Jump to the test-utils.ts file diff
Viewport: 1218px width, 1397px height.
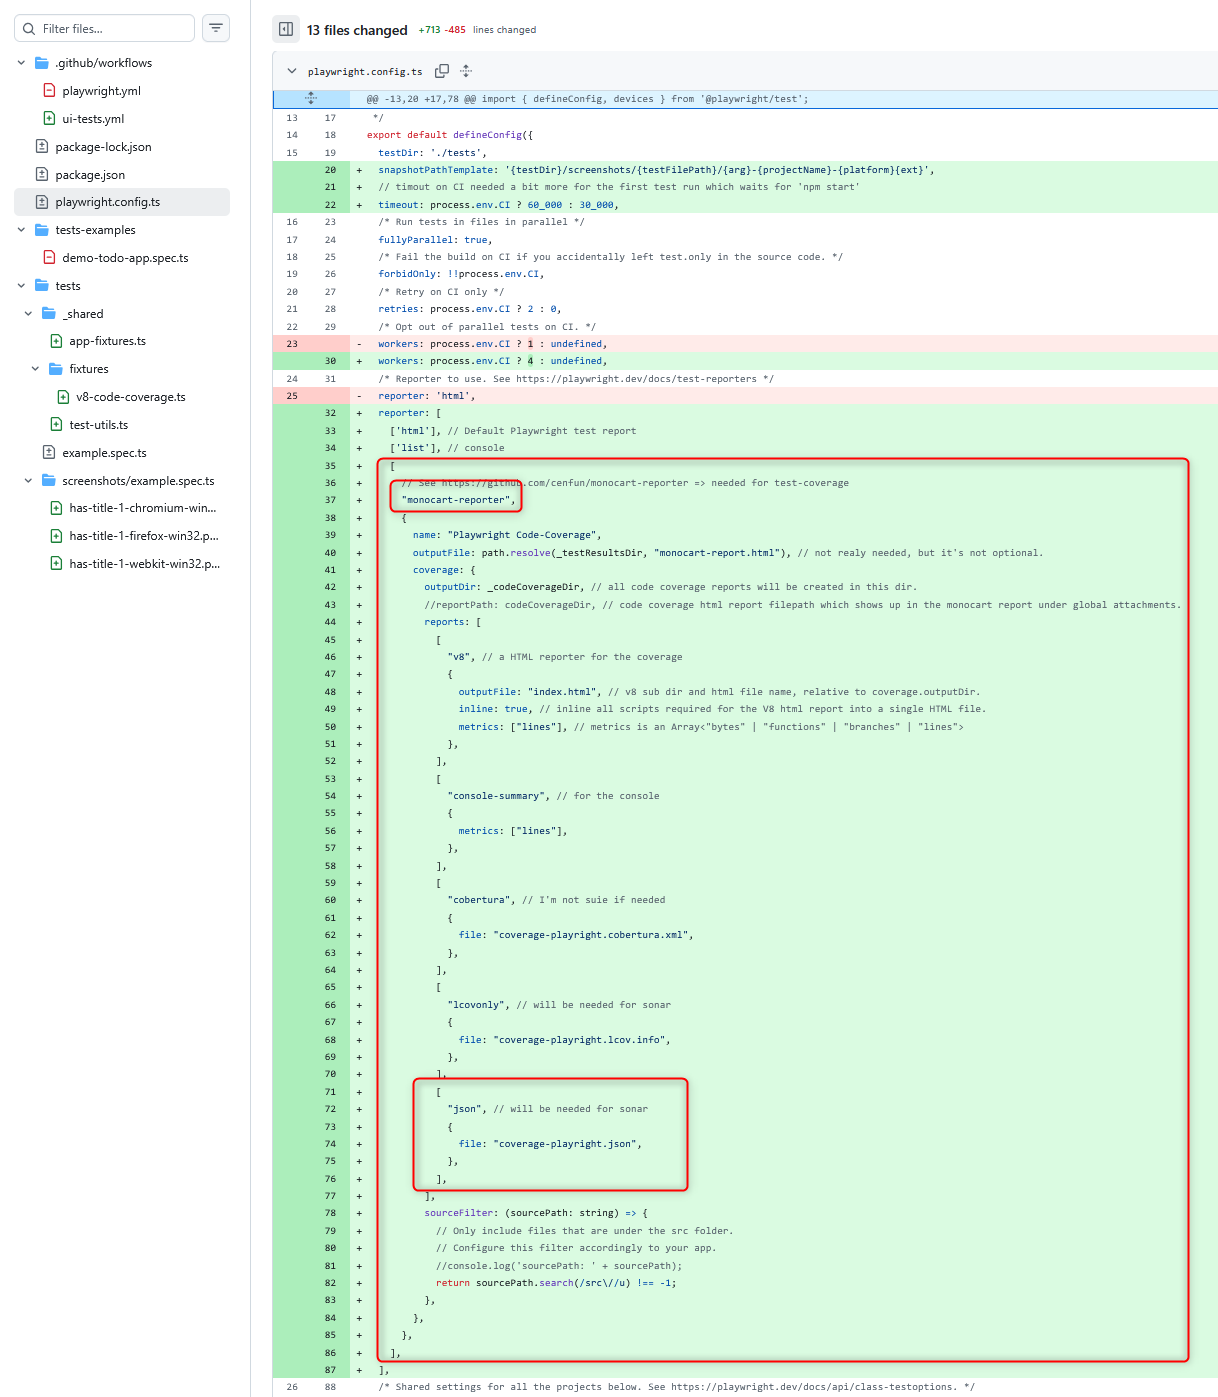point(98,425)
